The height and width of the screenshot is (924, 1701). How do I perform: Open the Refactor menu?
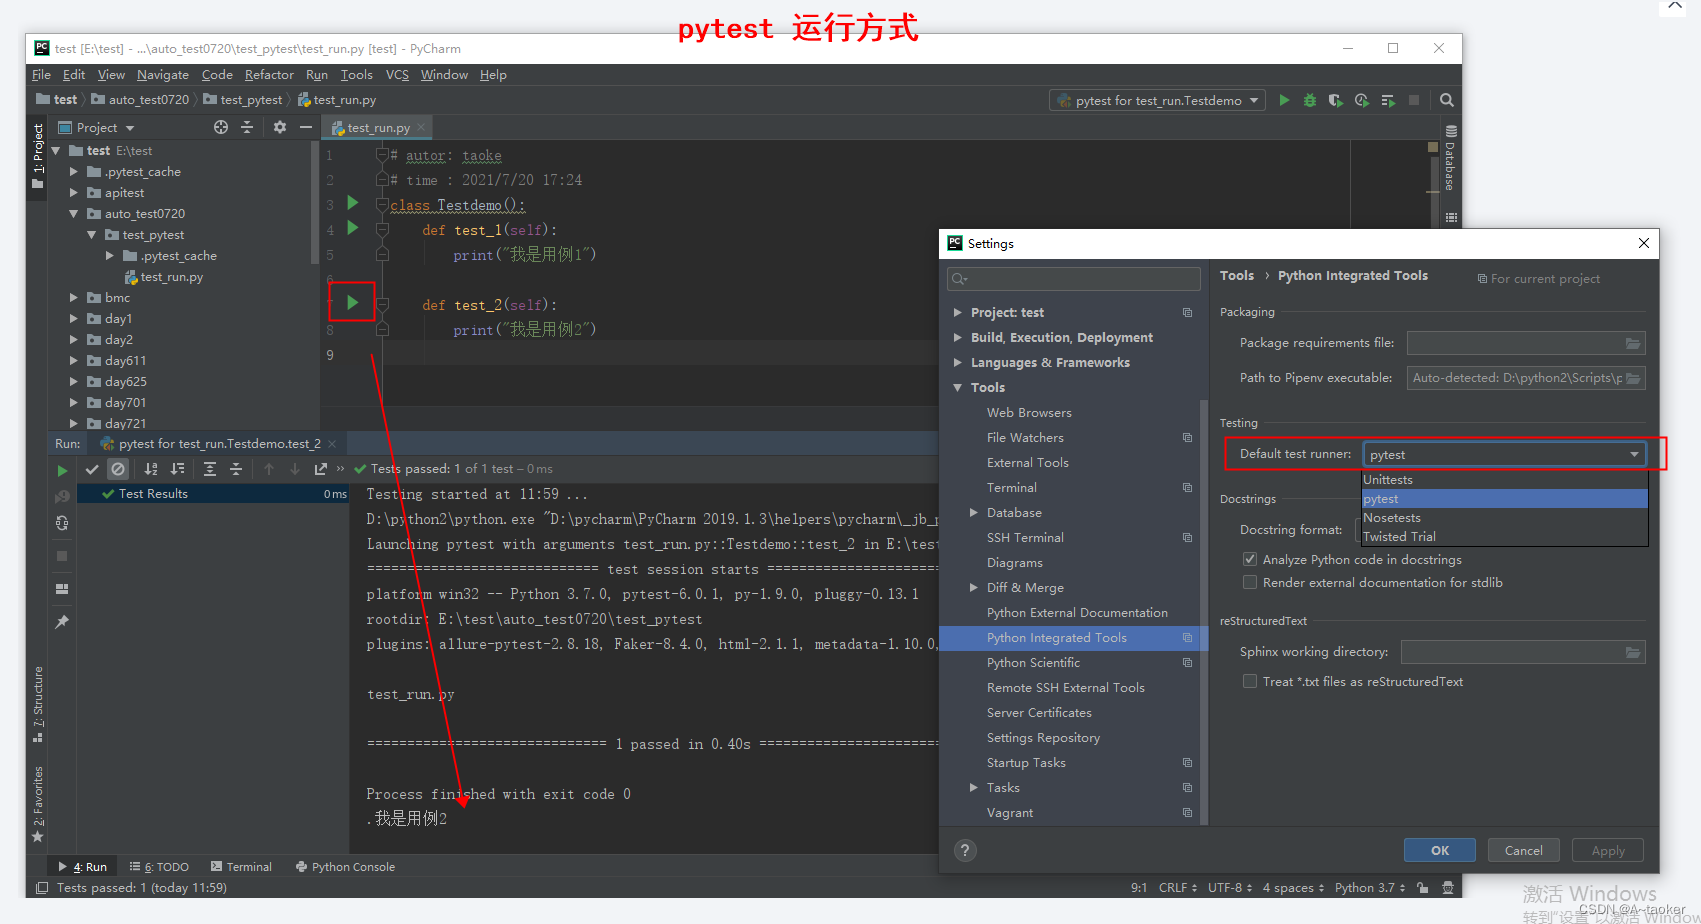click(x=269, y=75)
